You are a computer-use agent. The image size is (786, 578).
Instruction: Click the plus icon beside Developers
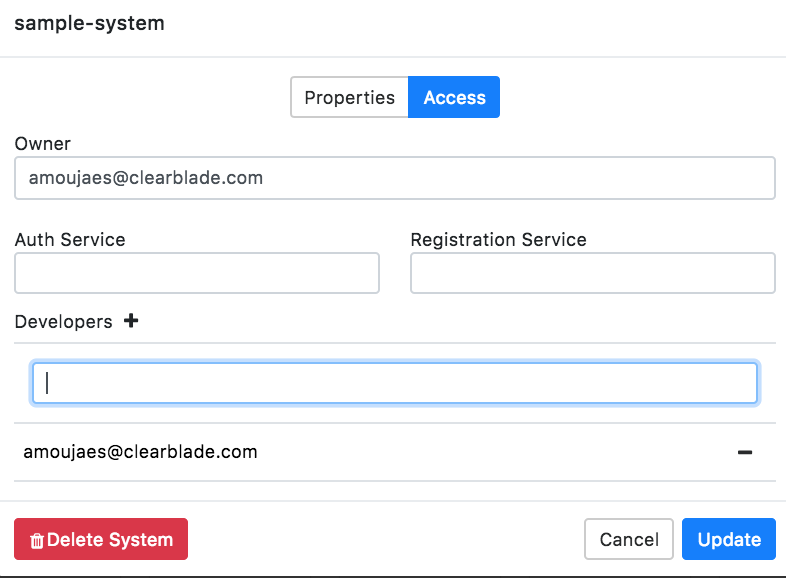point(131,321)
